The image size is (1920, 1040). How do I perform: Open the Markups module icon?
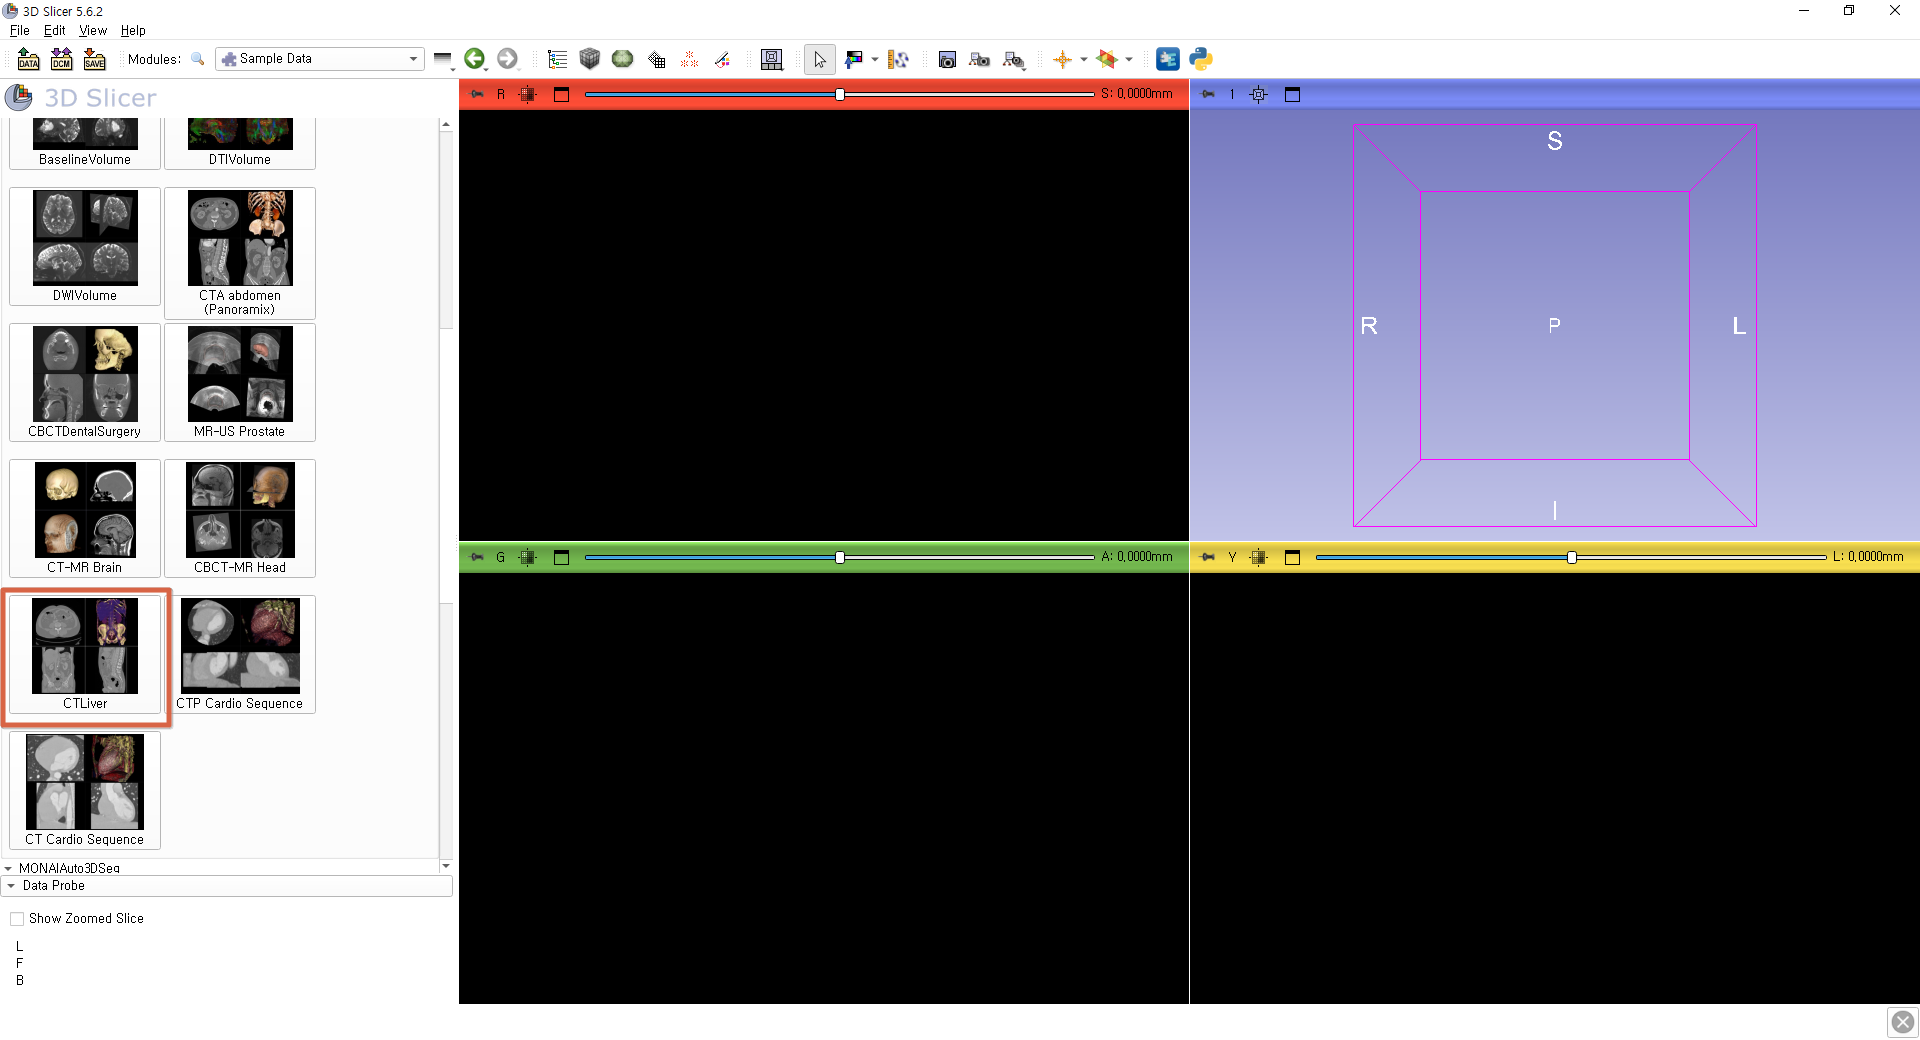pyautogui.click(x=689, y=60)
